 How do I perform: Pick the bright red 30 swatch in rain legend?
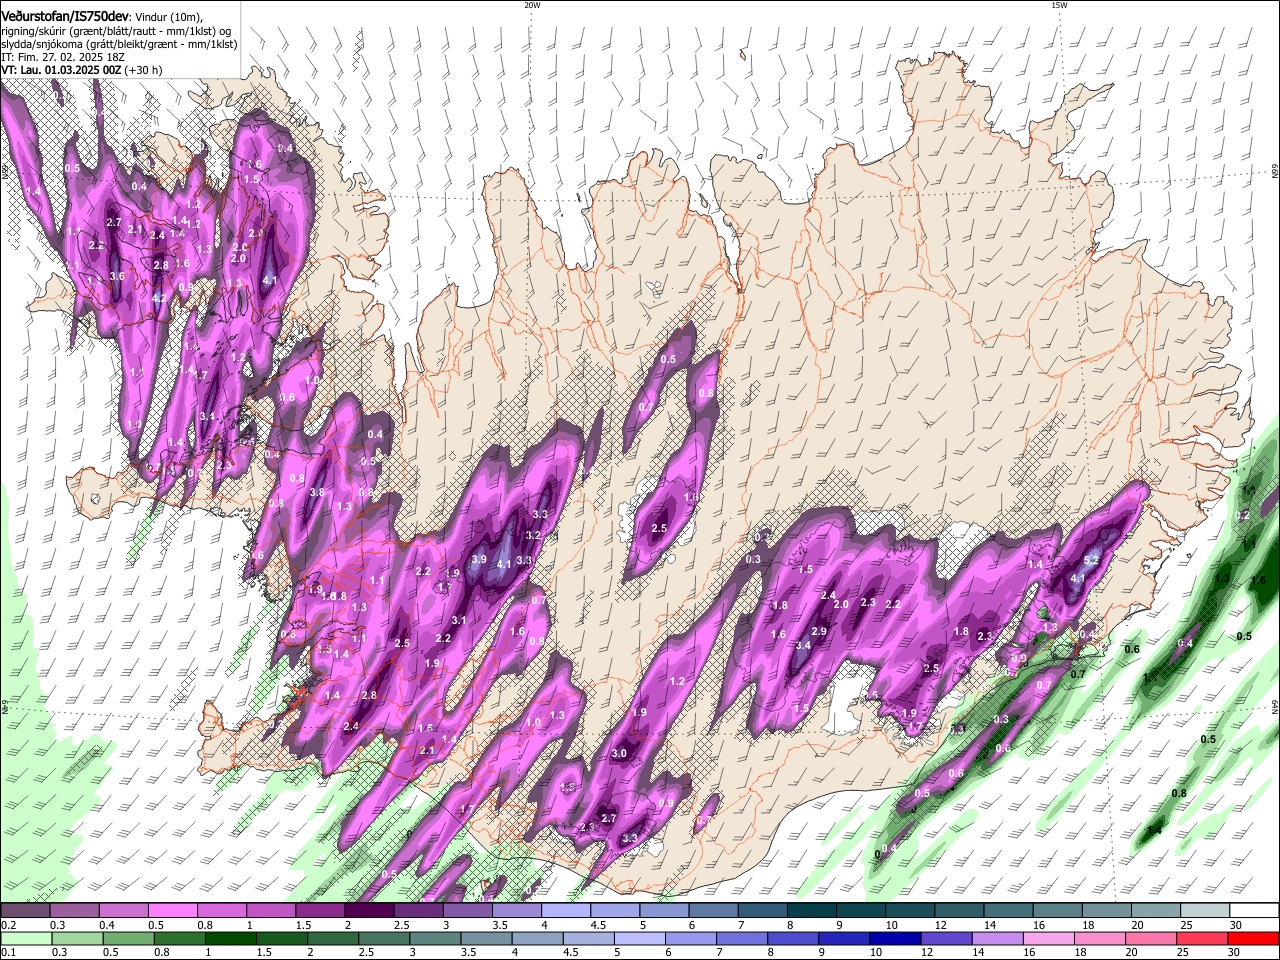click(x=1254, y=938)
